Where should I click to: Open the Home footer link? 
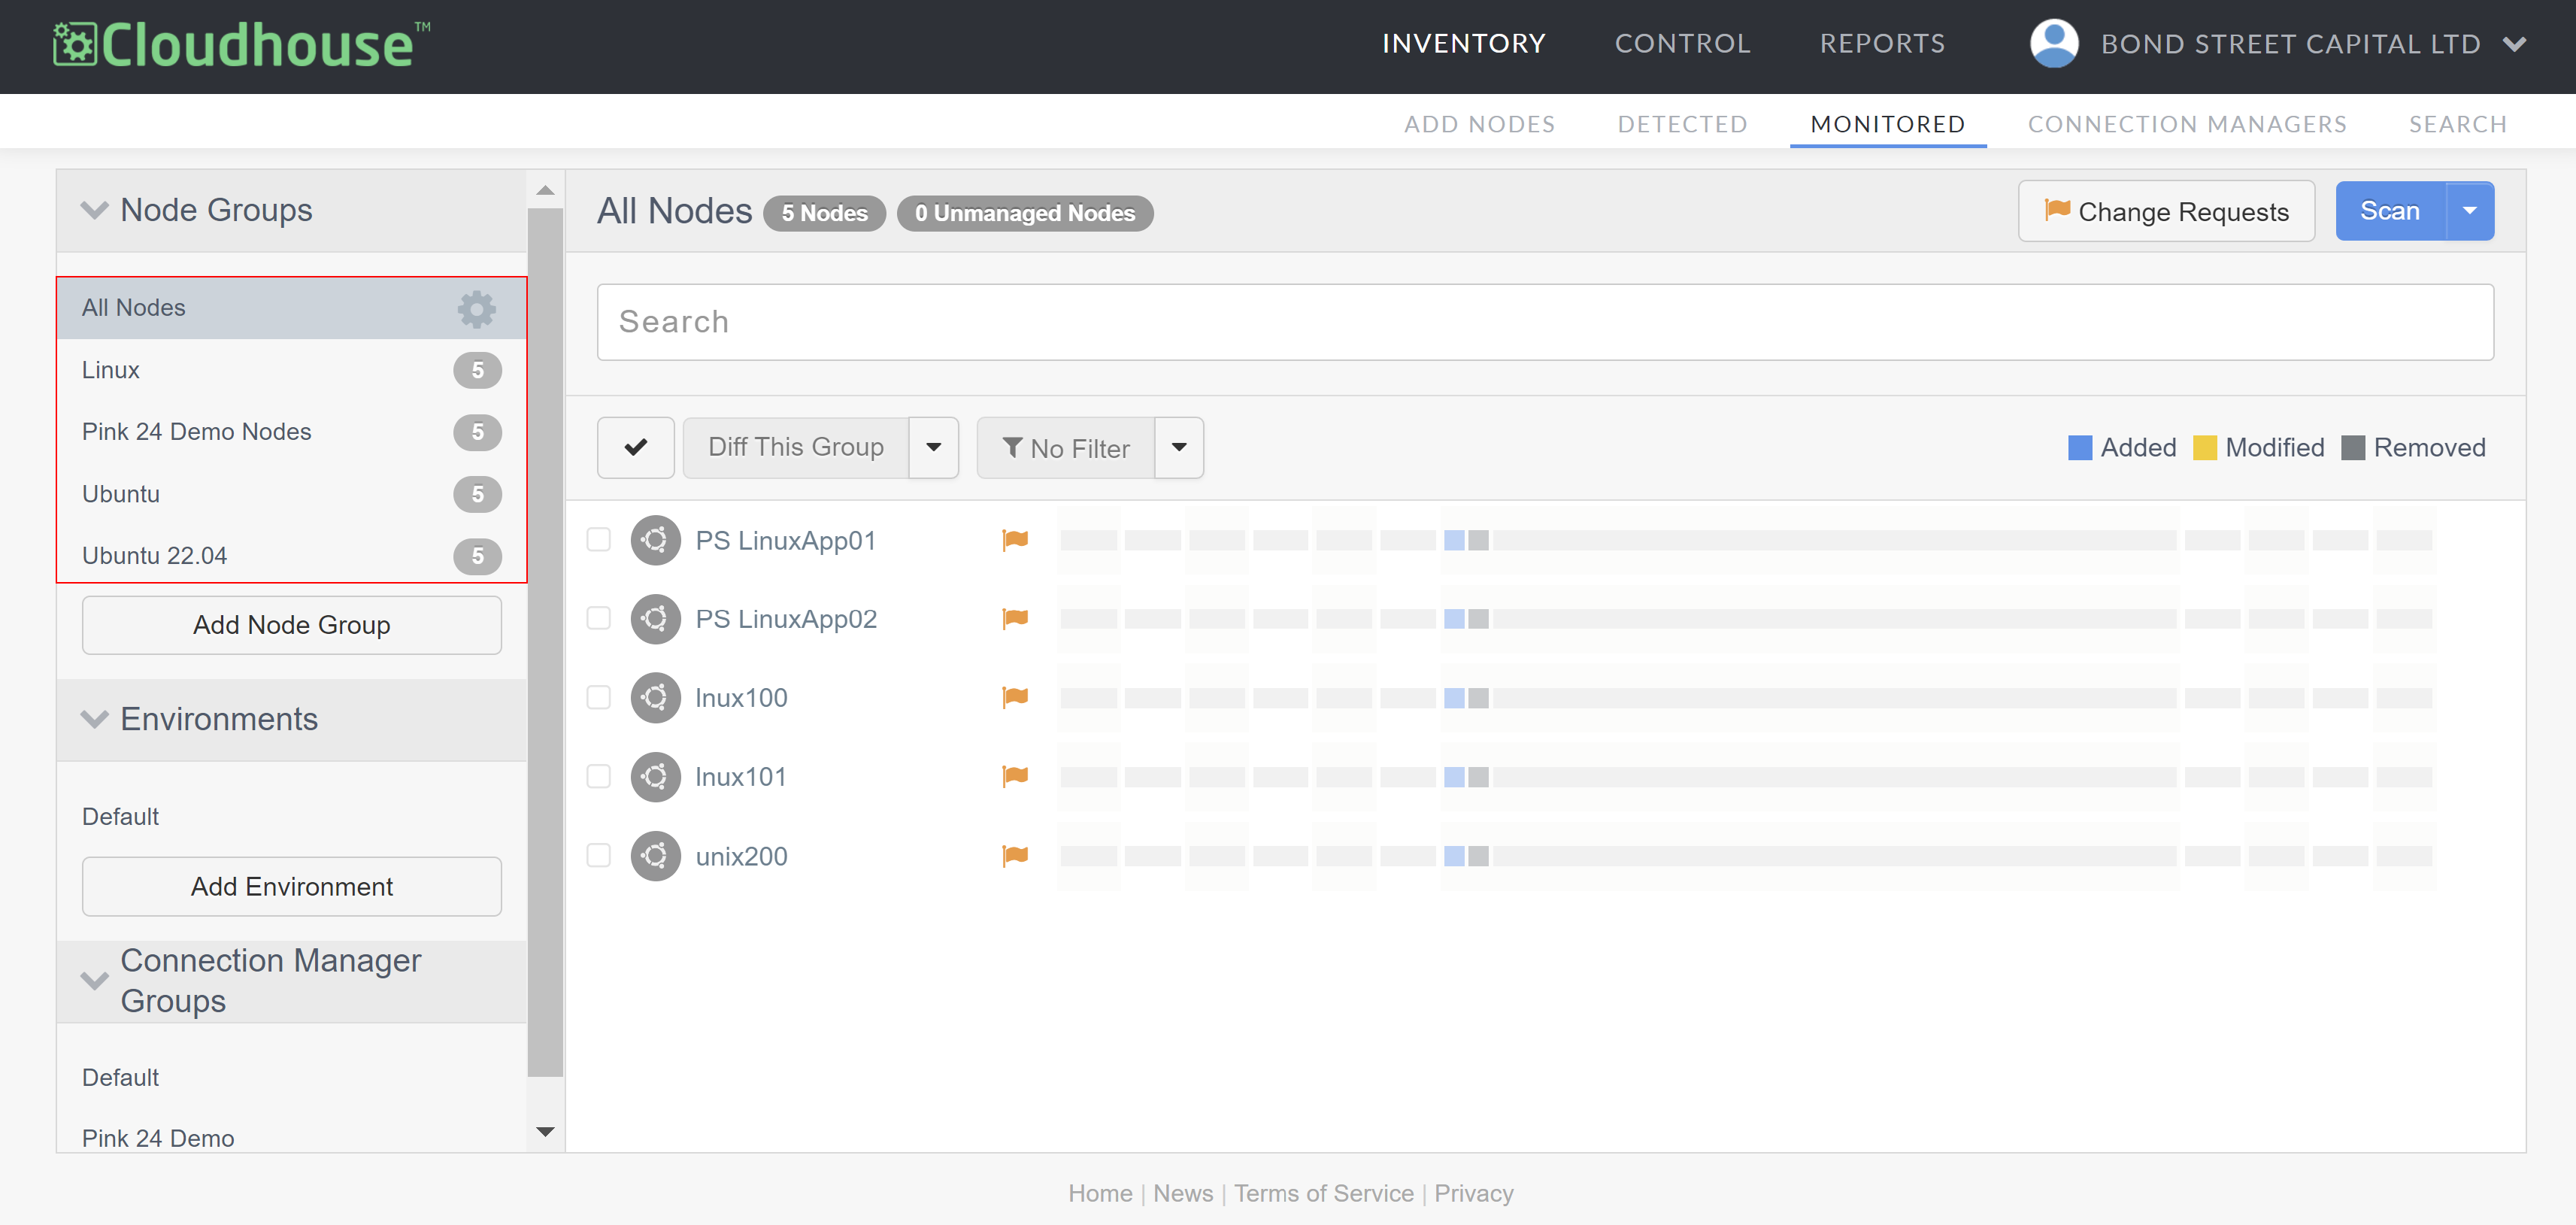1100,1193
